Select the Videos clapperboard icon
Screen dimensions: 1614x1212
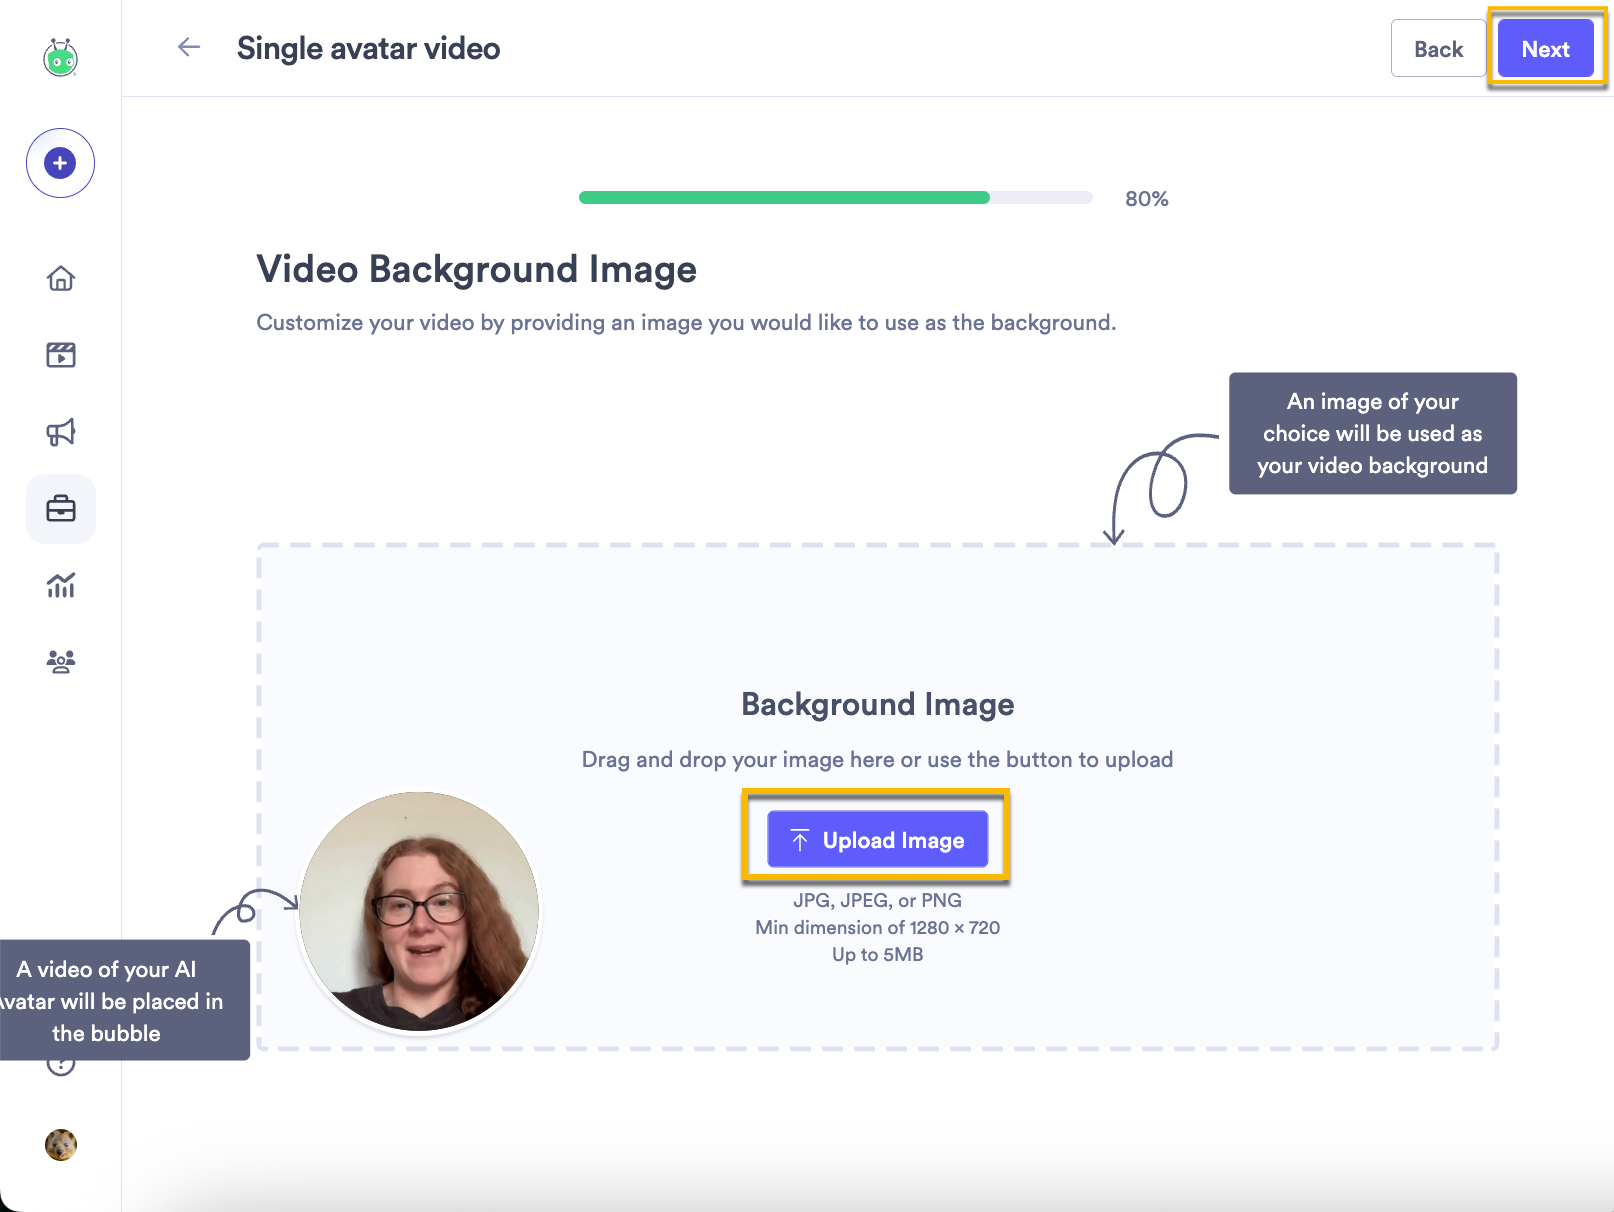[x=60, y=355]
